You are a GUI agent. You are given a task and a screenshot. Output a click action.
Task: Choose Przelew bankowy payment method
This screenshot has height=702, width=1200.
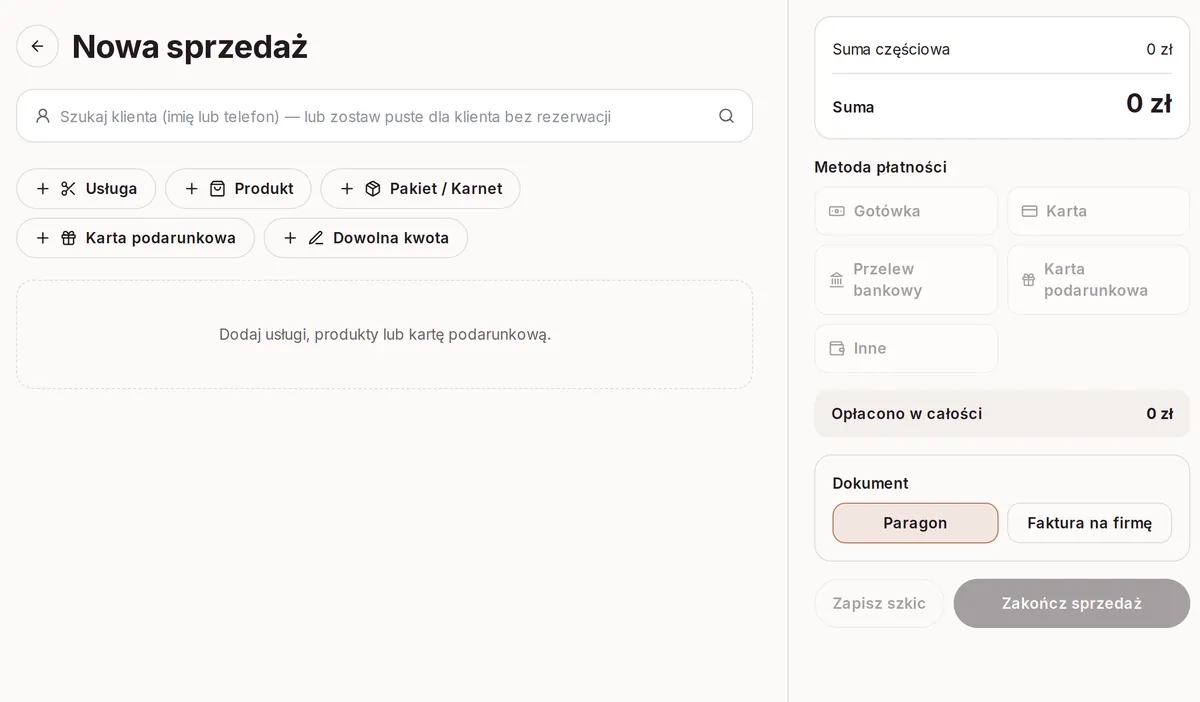pos(906,280)
